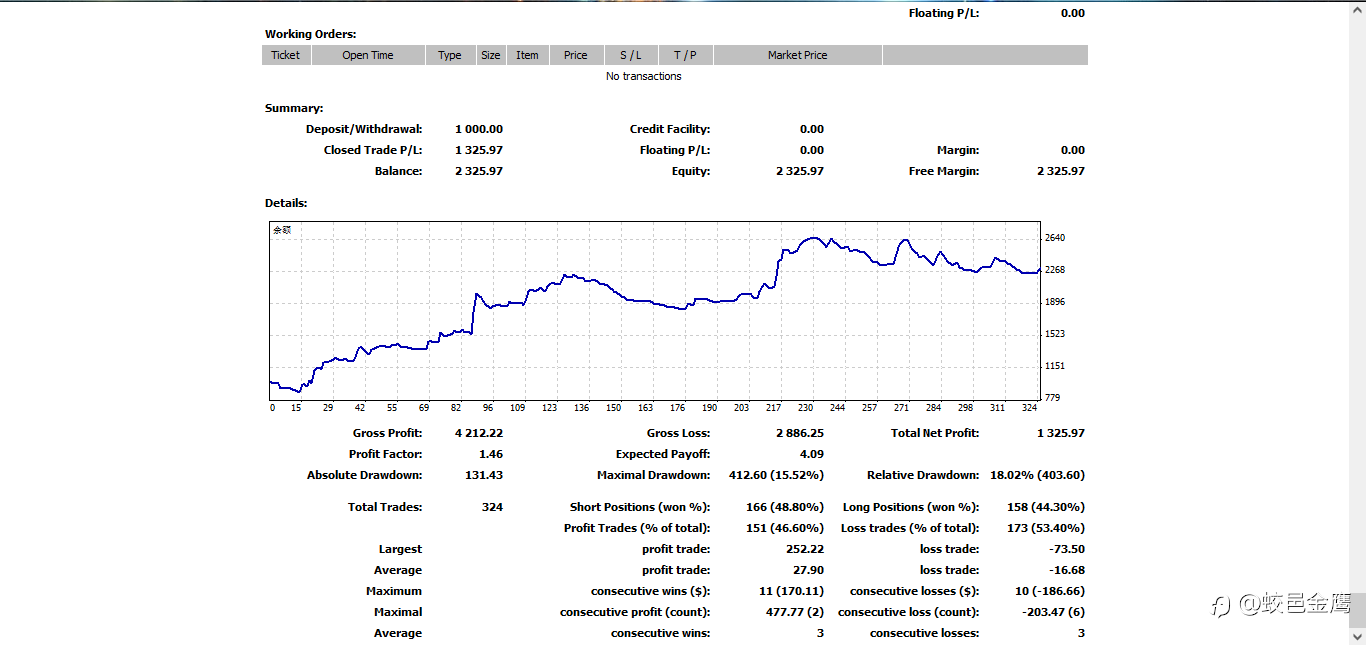Click the consecutive loss value -203.47 (6)
Image resolution: width=1366 pixels, height=645 pixels.
[x=1054, y=612]
